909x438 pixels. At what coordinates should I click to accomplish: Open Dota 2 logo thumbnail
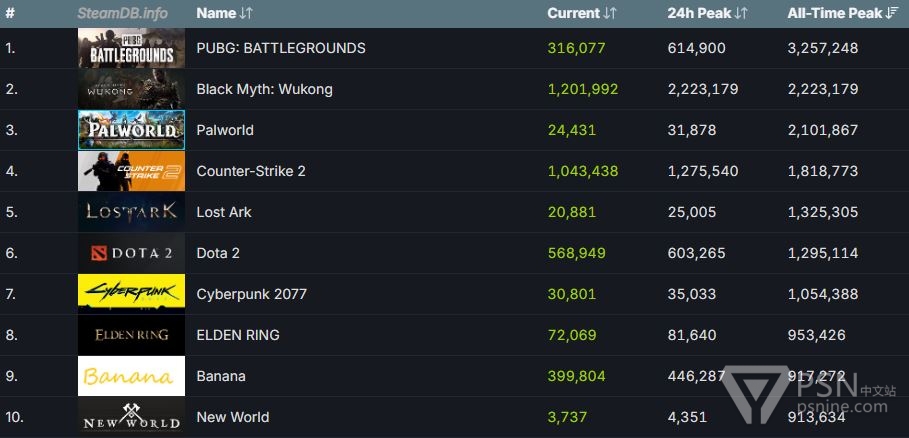132,253
